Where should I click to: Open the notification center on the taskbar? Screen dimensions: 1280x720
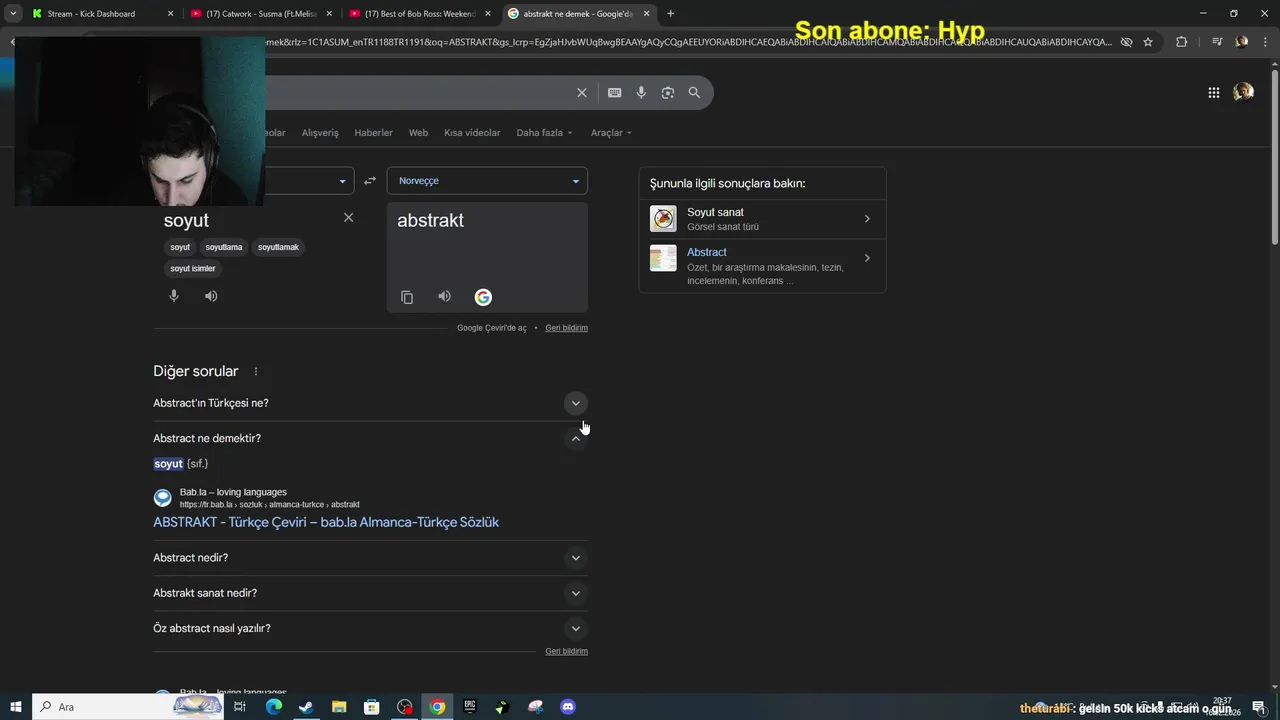point(1258,707)
